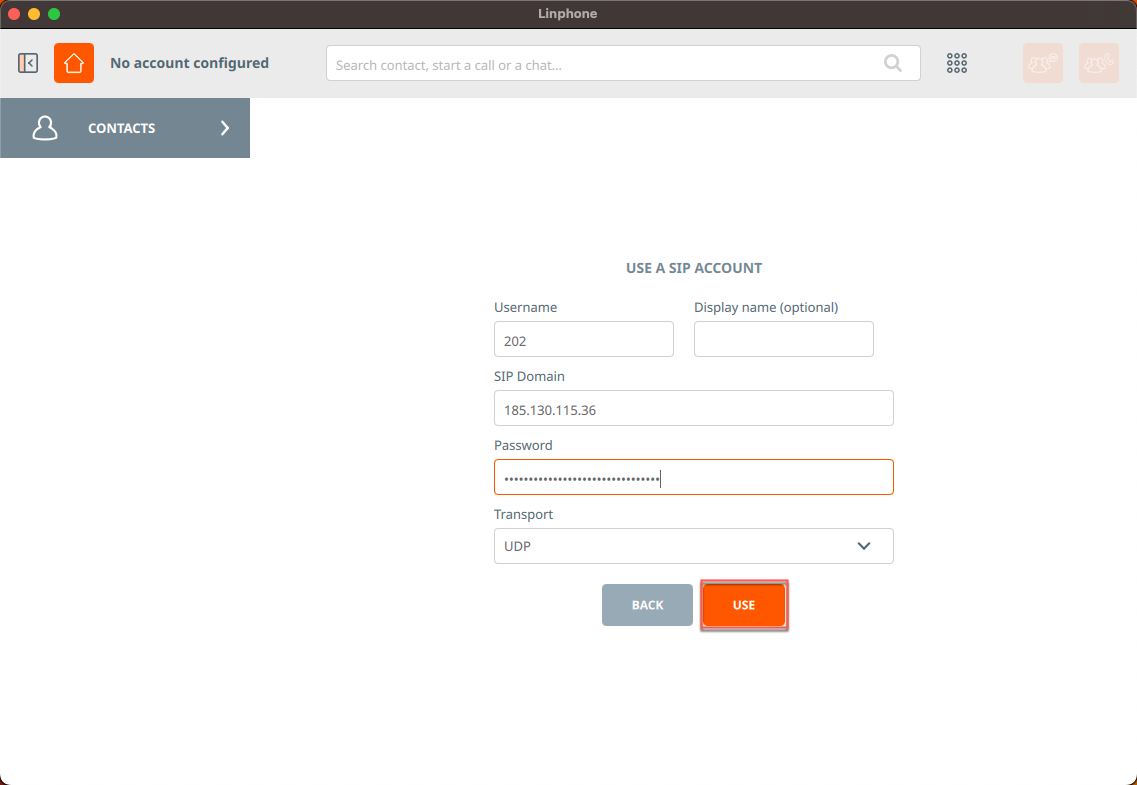Expand Contacts with the right chevron

coord(225,128)
